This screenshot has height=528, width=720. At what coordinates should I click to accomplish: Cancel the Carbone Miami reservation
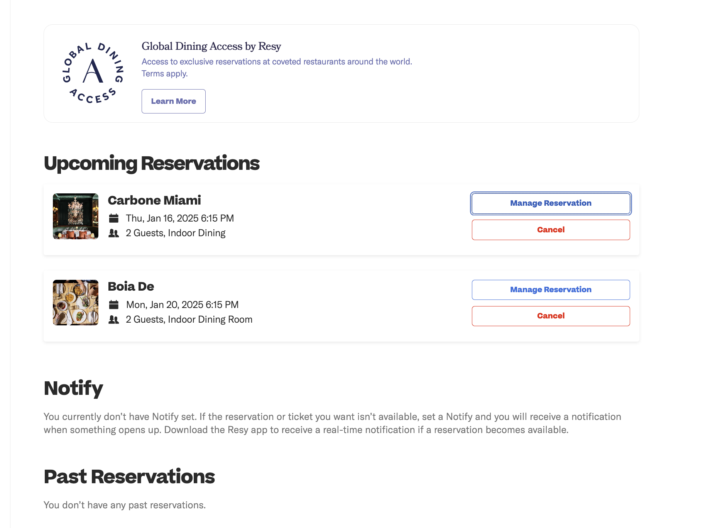(x=551, y=230)
